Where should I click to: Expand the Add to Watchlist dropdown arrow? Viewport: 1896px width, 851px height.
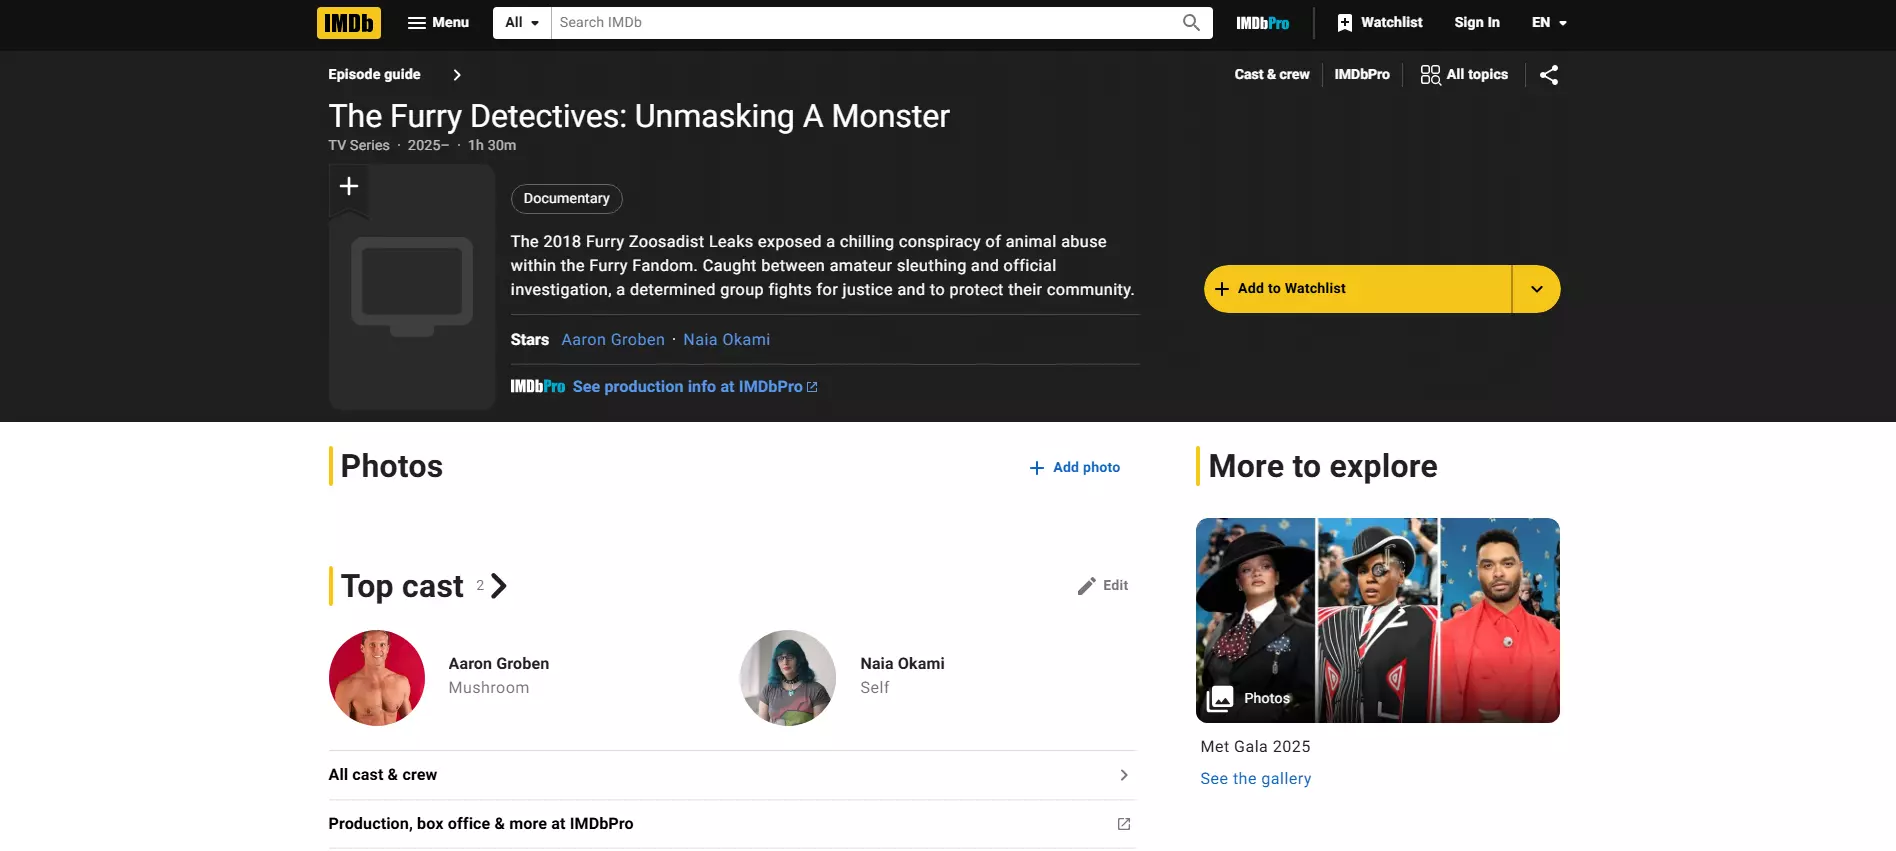(x=1537, y=289)
